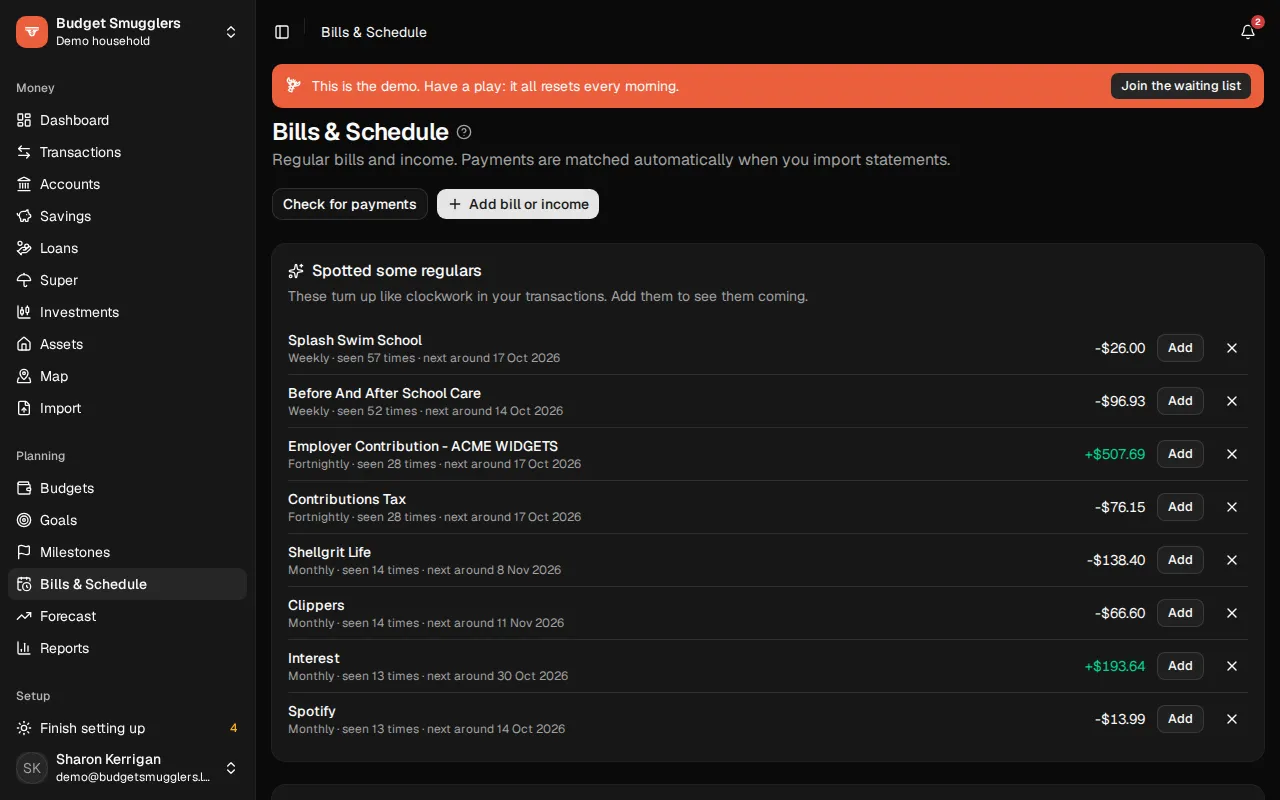The height and width of the screenshot is (800, 1280).
Task: Dismiss the Interest suggestion
Action: 1232,666
